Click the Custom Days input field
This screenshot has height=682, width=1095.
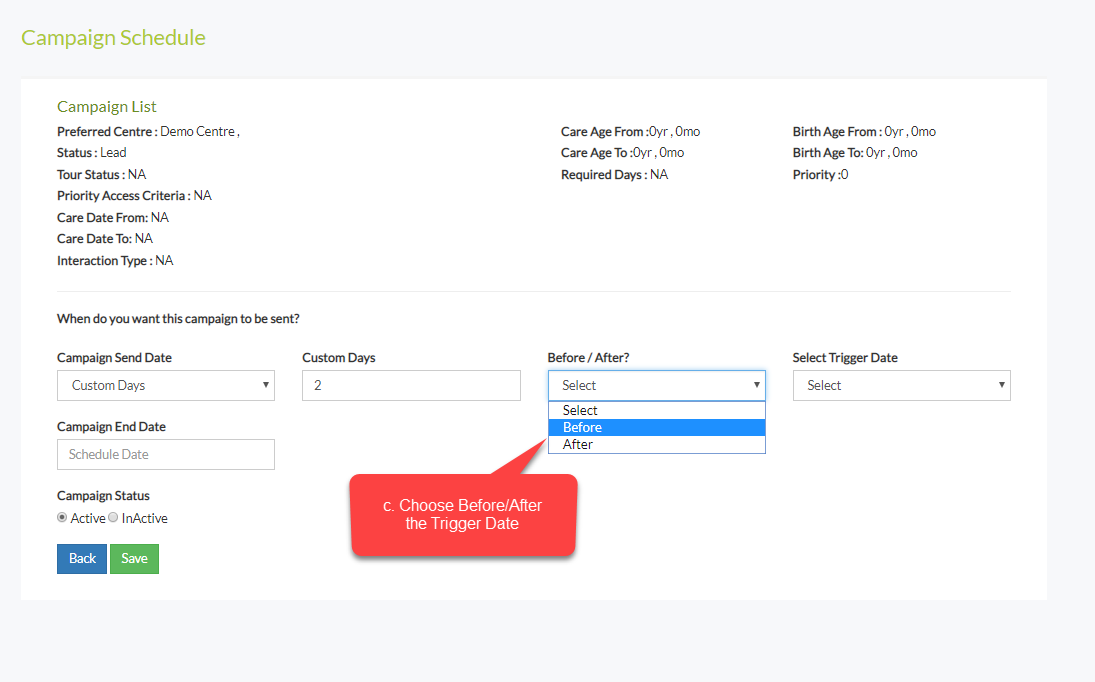pyautogui.click(x=411, y=385)
